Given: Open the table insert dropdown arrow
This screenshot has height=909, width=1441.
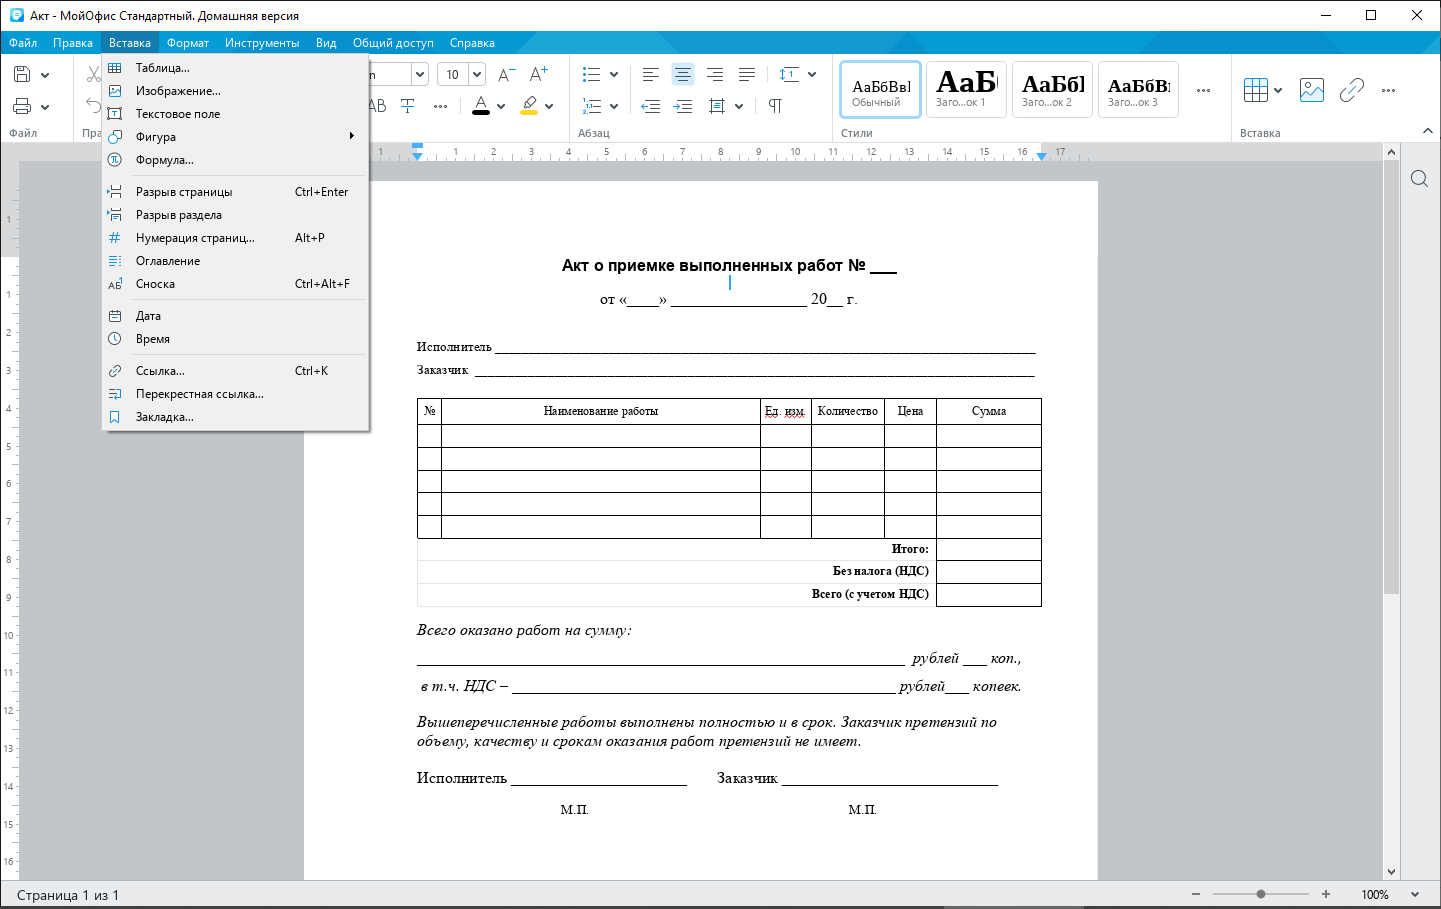Looking at the screenshot, I should tap(1278, 91).
